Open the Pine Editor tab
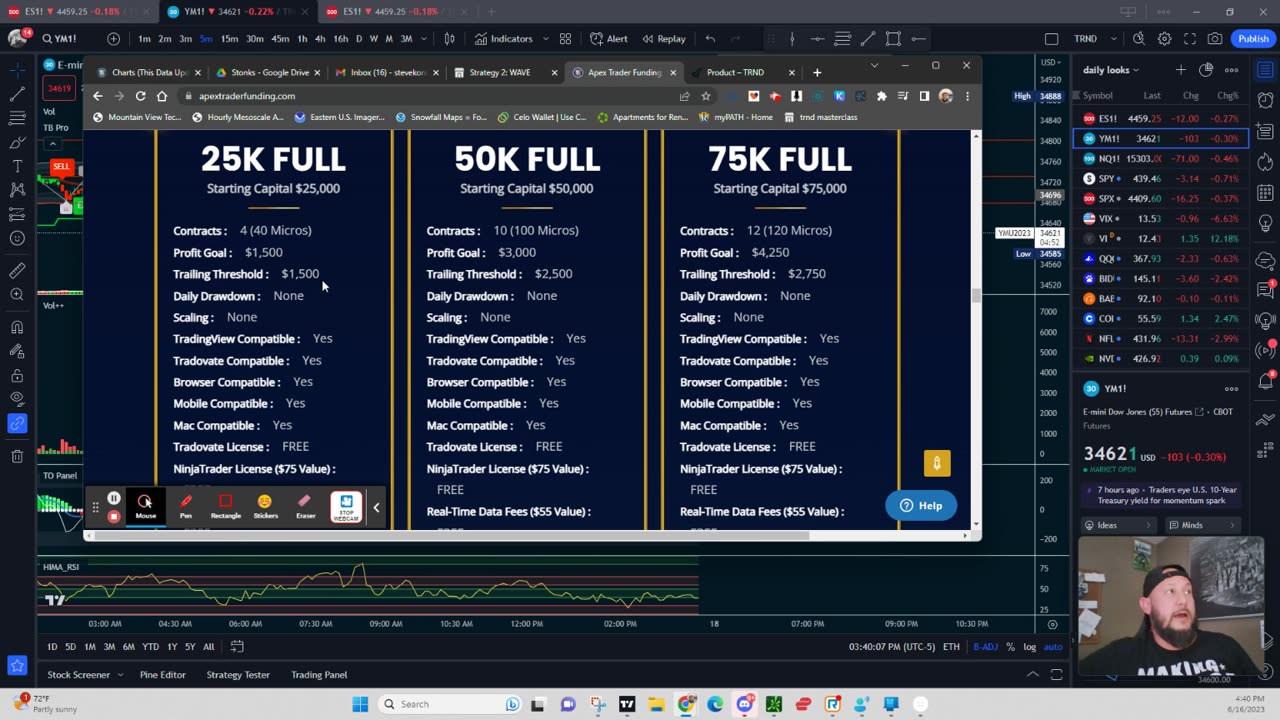The width and height of the screenshot is (1280, 720). coord(162,675)
